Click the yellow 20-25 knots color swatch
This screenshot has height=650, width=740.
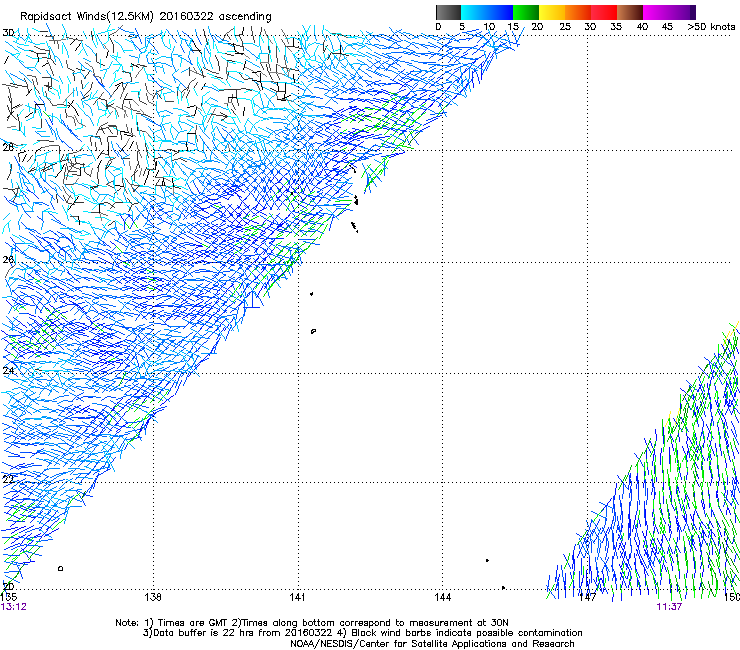click(x=552, y=12)
